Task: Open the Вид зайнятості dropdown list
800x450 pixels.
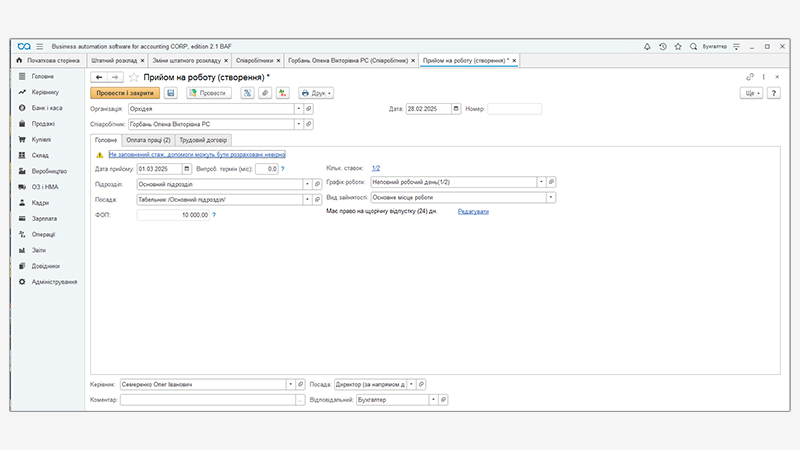Action: tap(551, 198)
